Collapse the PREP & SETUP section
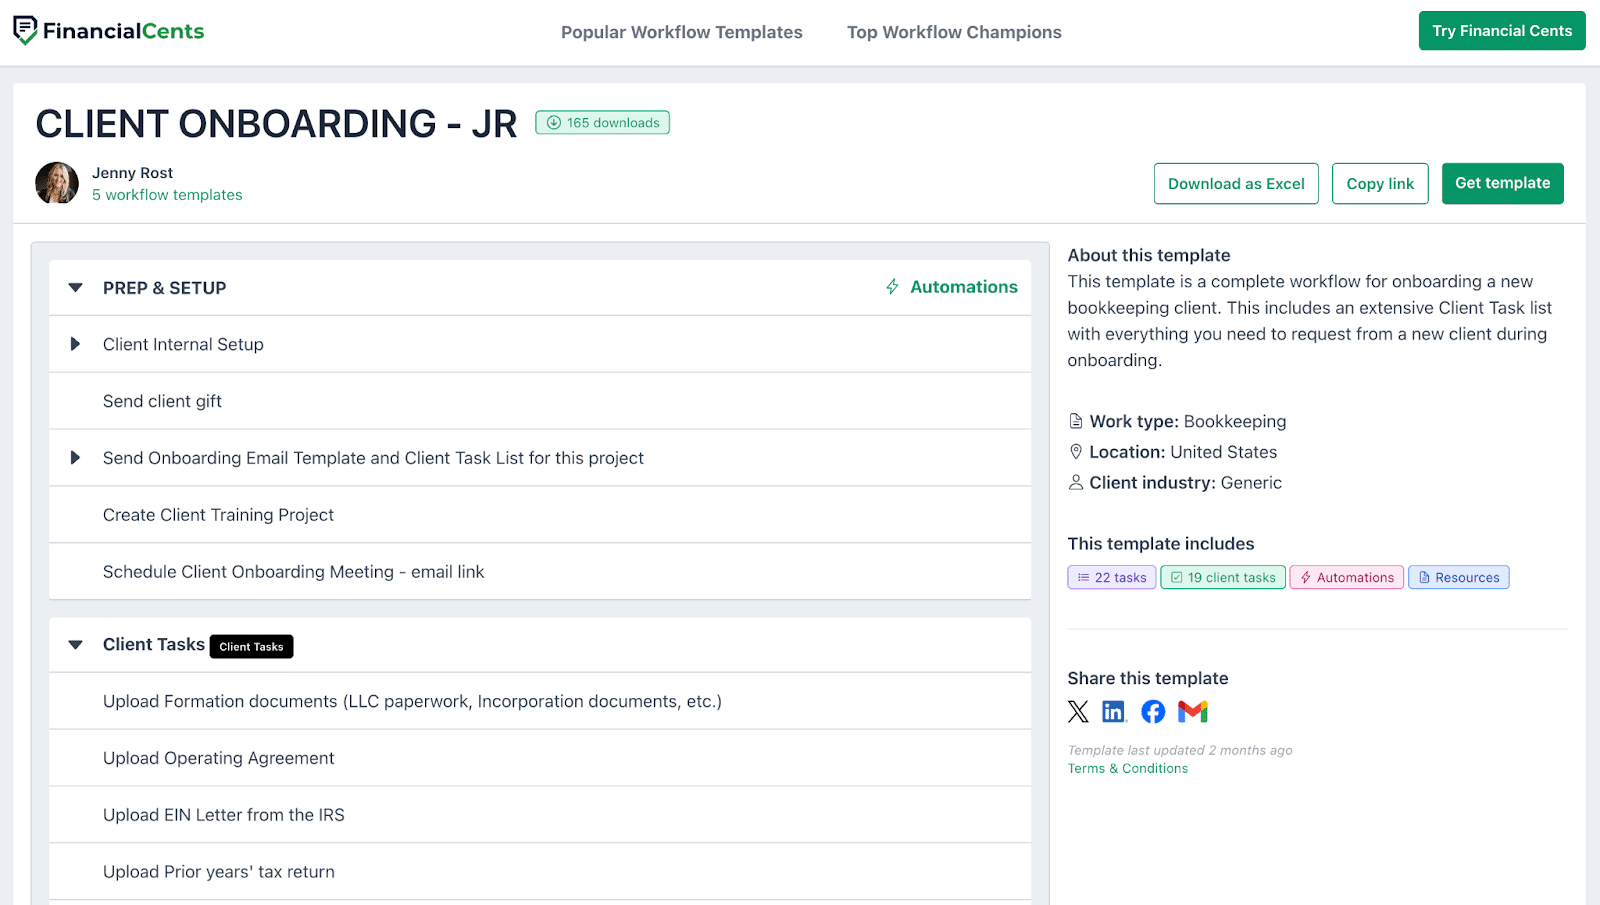Screen dimensions: 1600x905 (x=75, y=288)
